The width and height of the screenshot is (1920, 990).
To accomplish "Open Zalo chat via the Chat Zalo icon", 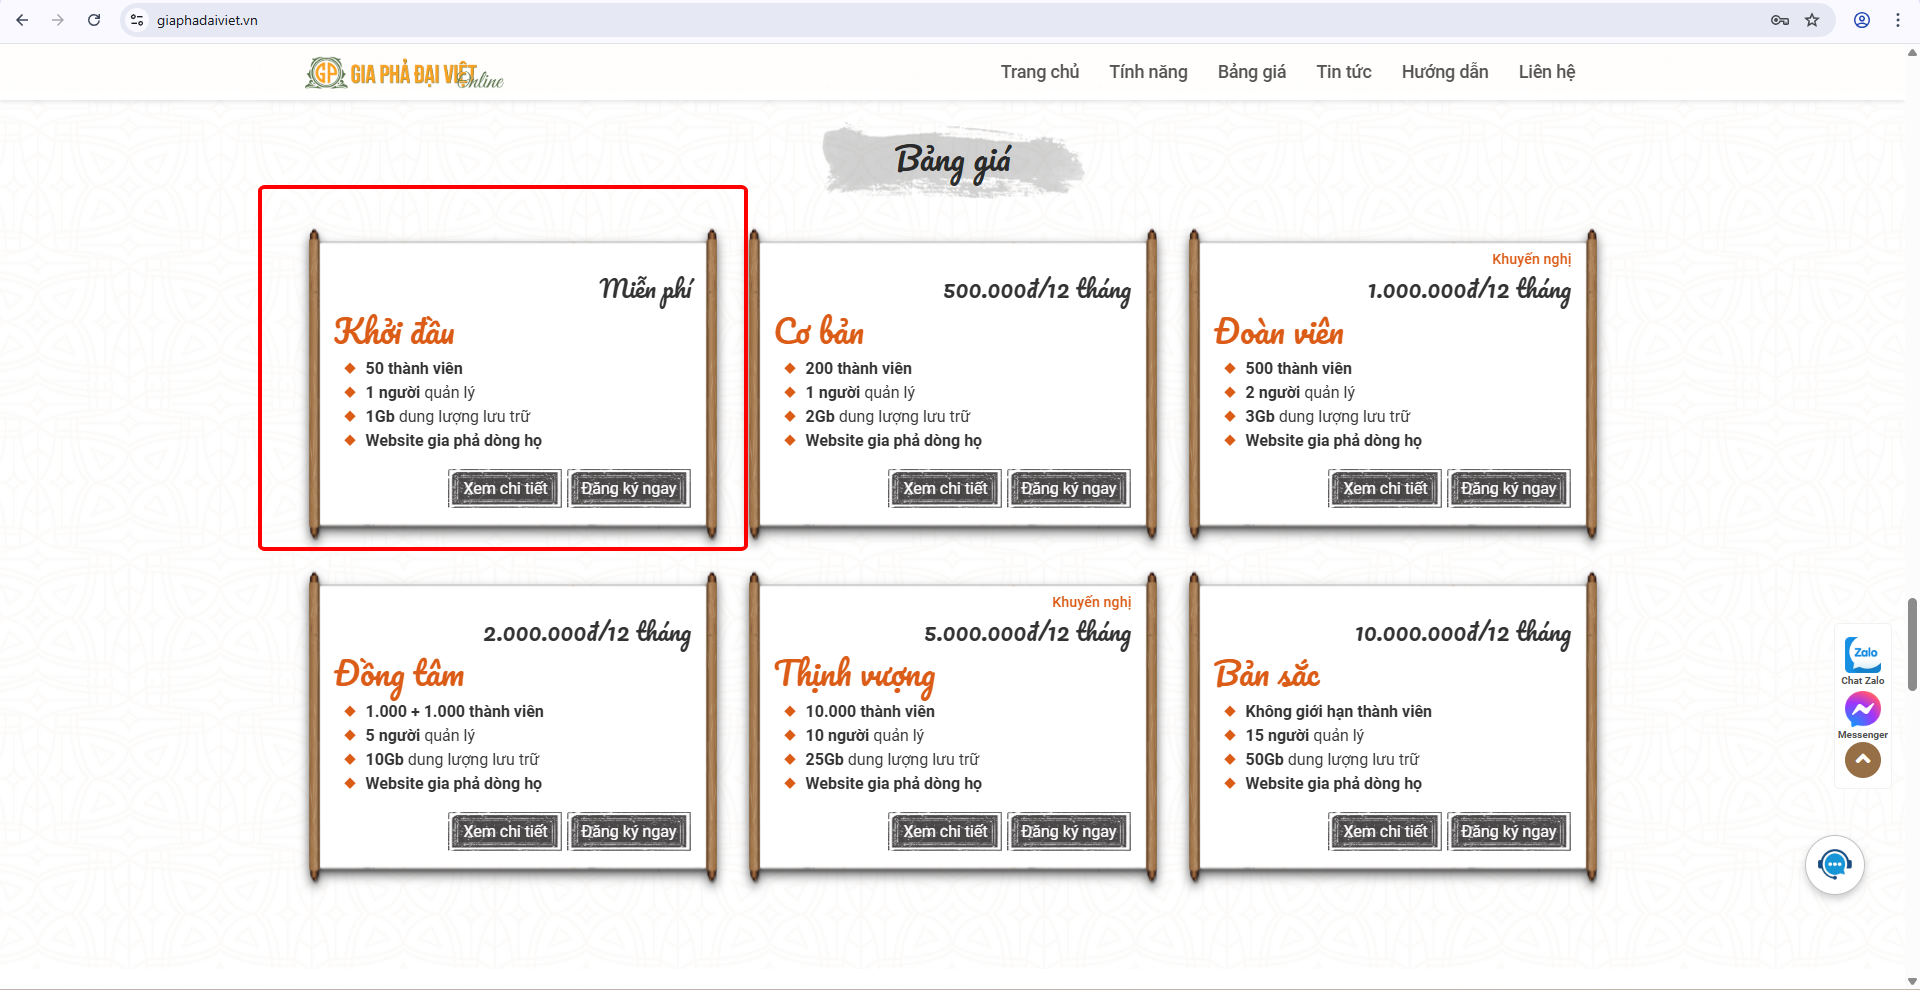I will pos(1862,658).
